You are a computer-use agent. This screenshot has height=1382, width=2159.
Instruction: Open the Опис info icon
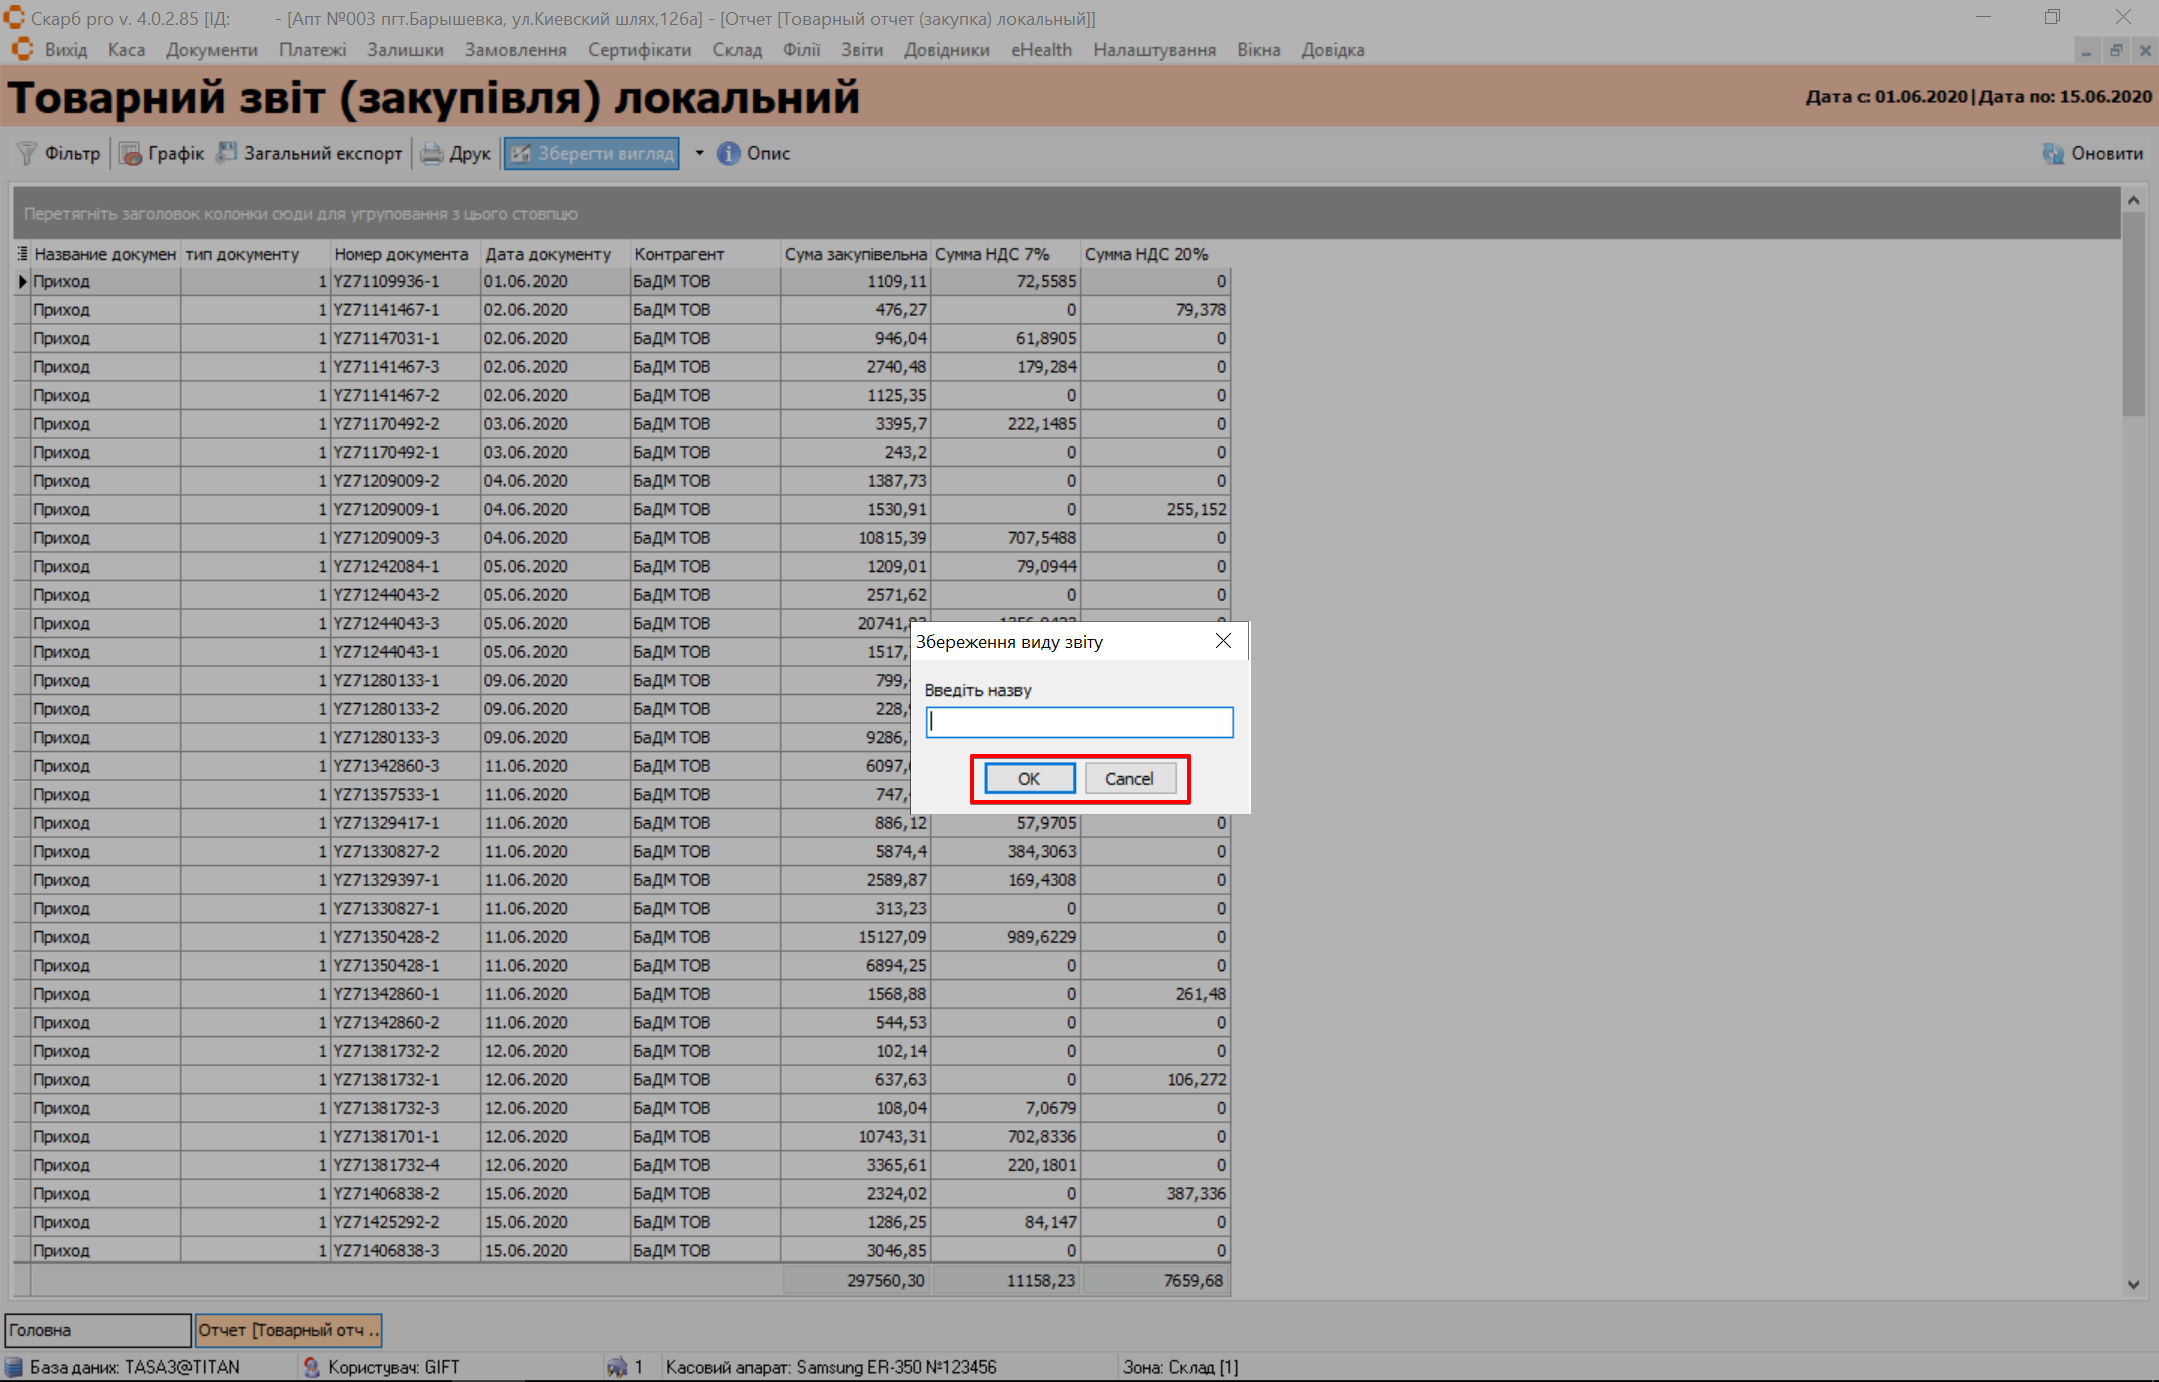tap(729, 153)
